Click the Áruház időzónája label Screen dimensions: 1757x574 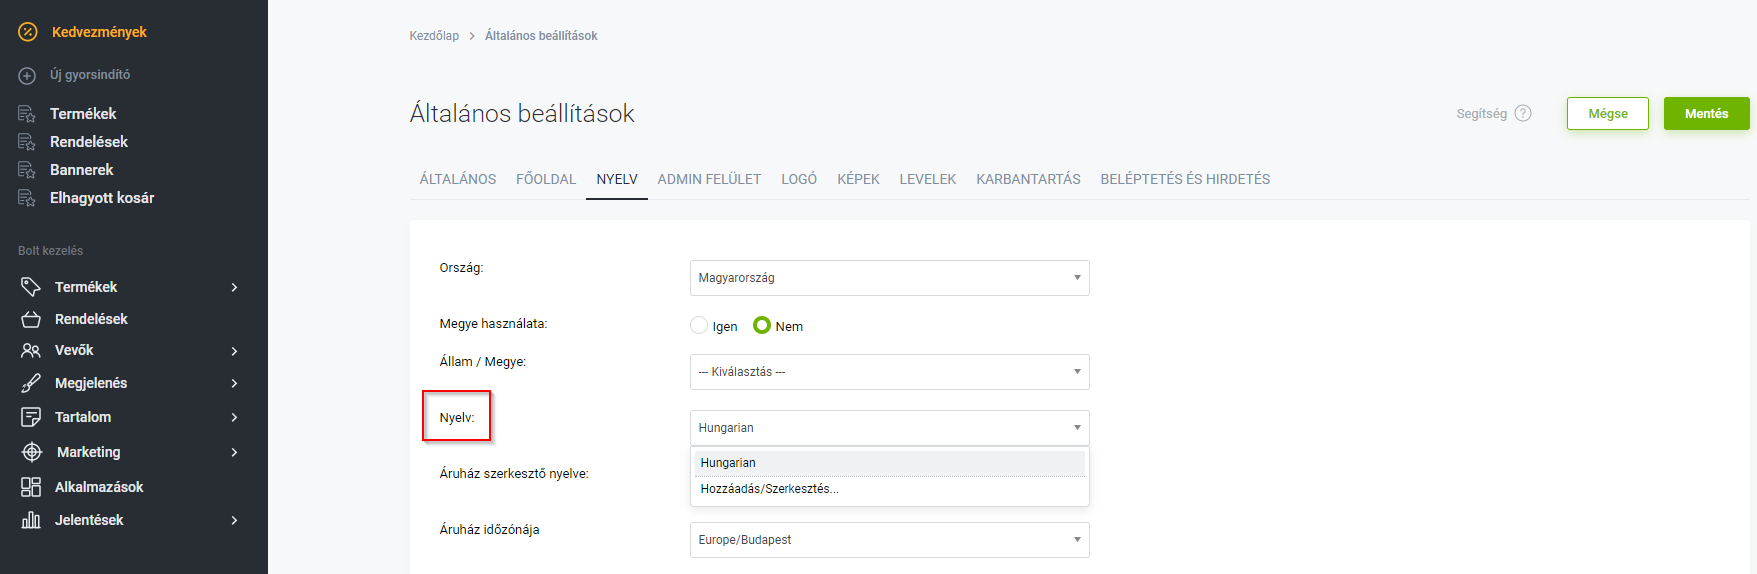(x=489, y=530)
